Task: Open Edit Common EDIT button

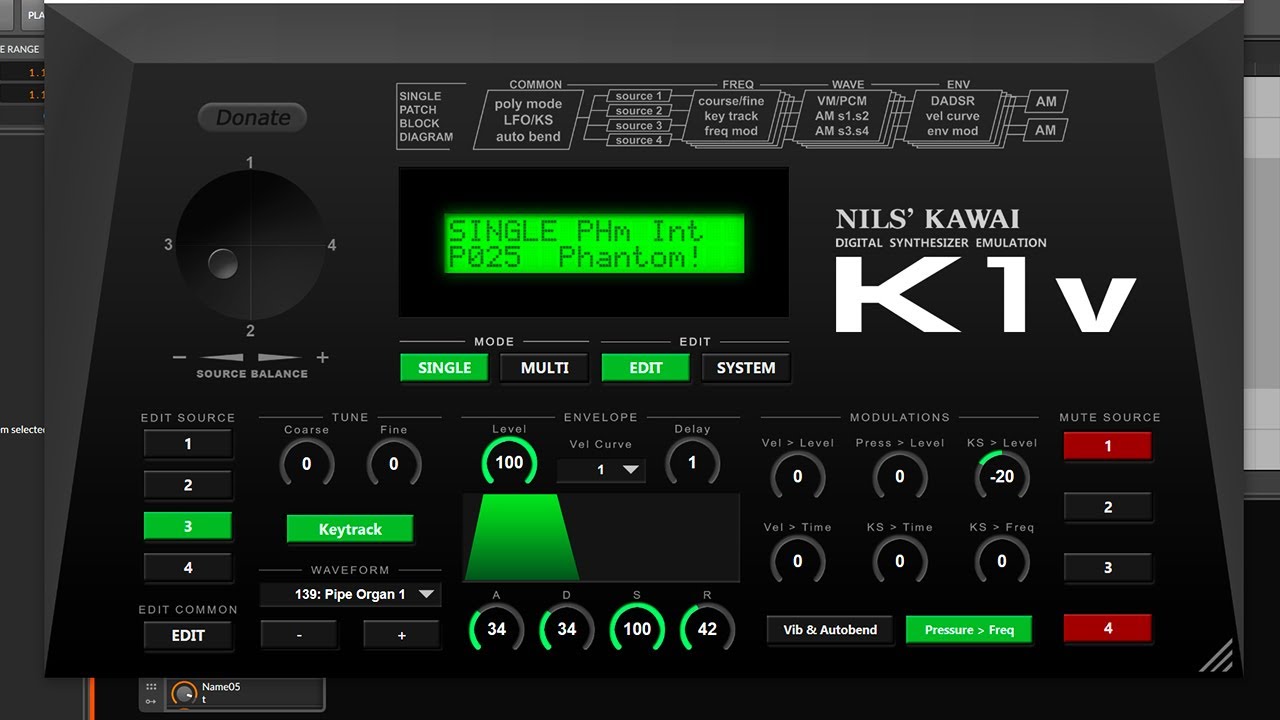Action: [188, 635]
